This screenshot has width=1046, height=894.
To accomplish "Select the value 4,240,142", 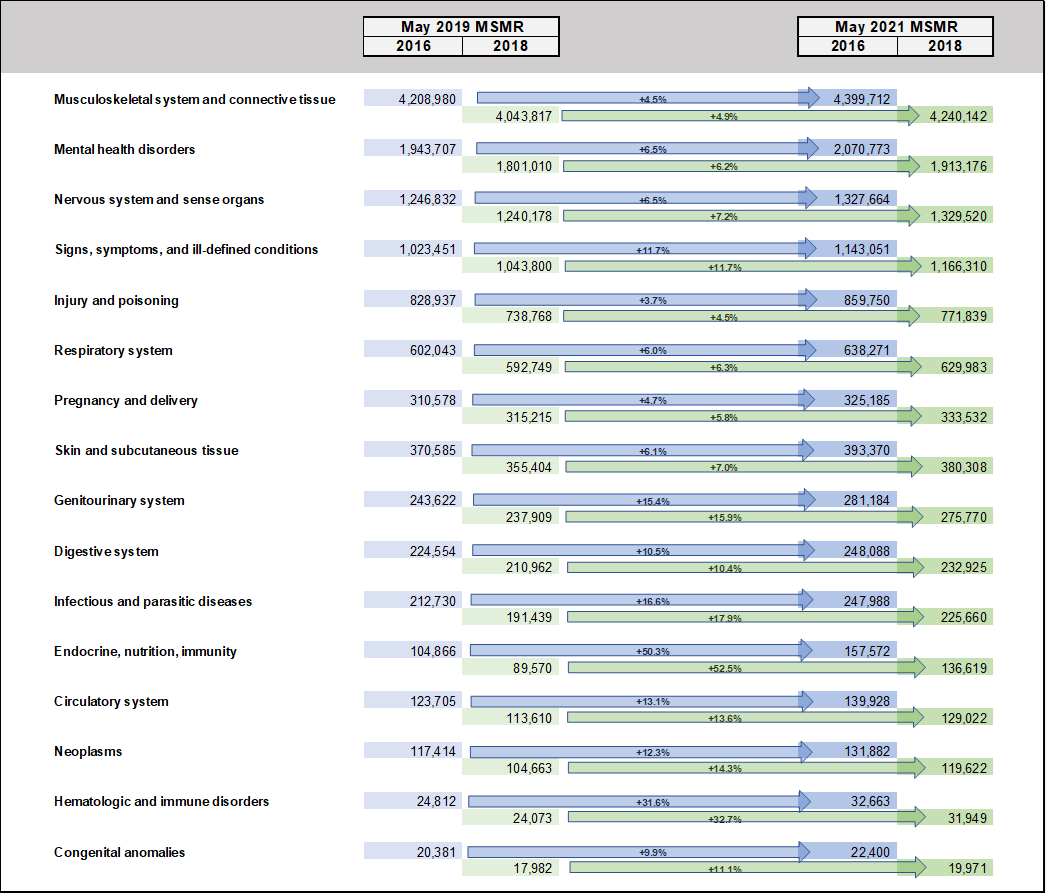I will pyautogui.click(x=958, y=116).
